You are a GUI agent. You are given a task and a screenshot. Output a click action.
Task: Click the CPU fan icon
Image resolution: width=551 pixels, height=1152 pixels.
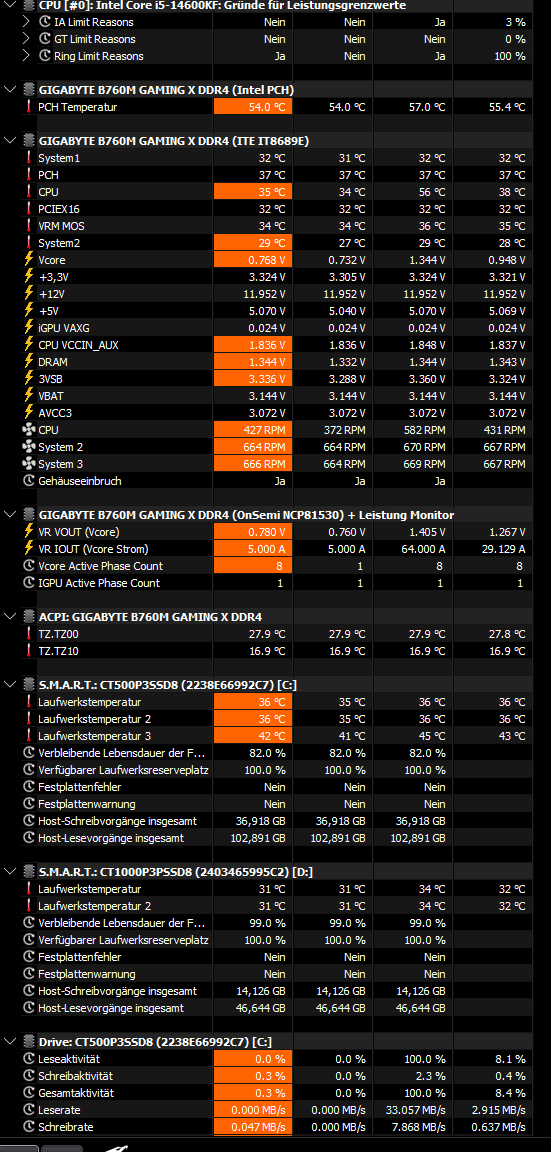click(29, 430)
